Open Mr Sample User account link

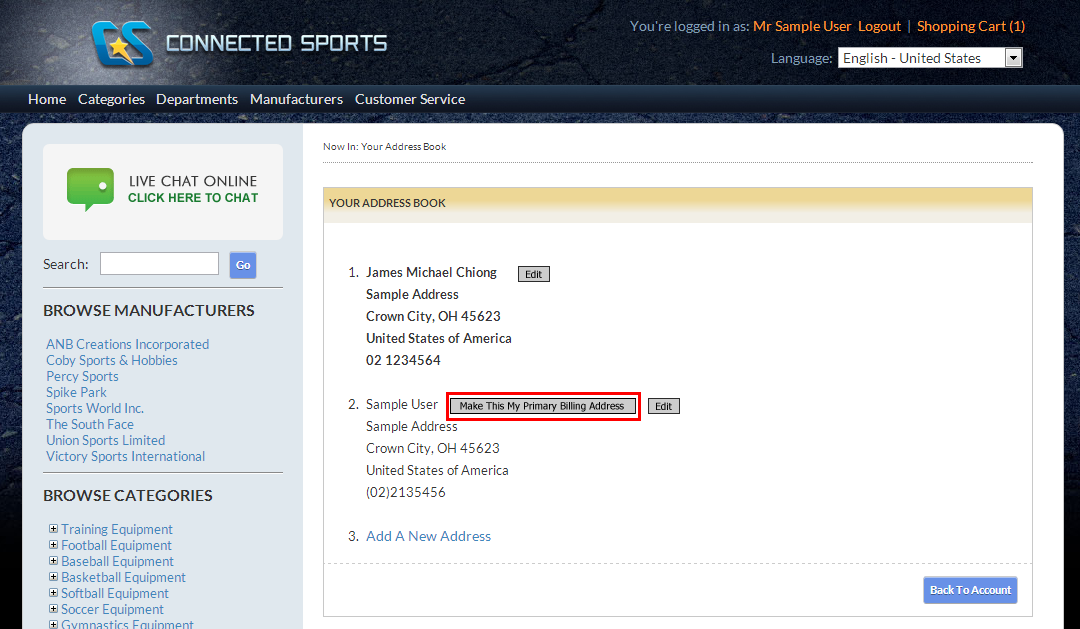(802, 26)
